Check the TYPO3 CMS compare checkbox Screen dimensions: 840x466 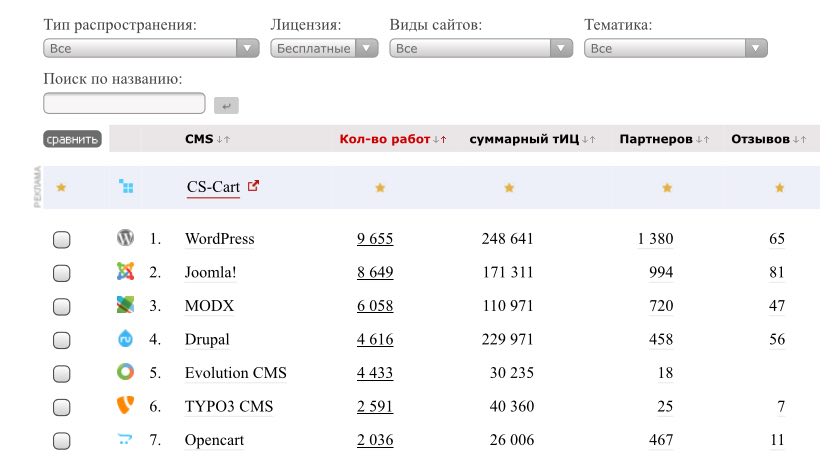[62, 408]
